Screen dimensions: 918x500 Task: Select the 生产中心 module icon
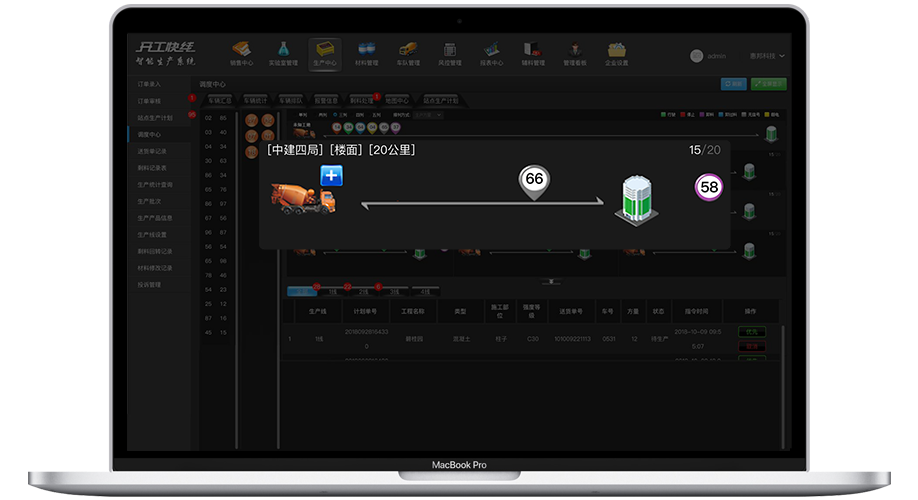(x=324, y=53)
